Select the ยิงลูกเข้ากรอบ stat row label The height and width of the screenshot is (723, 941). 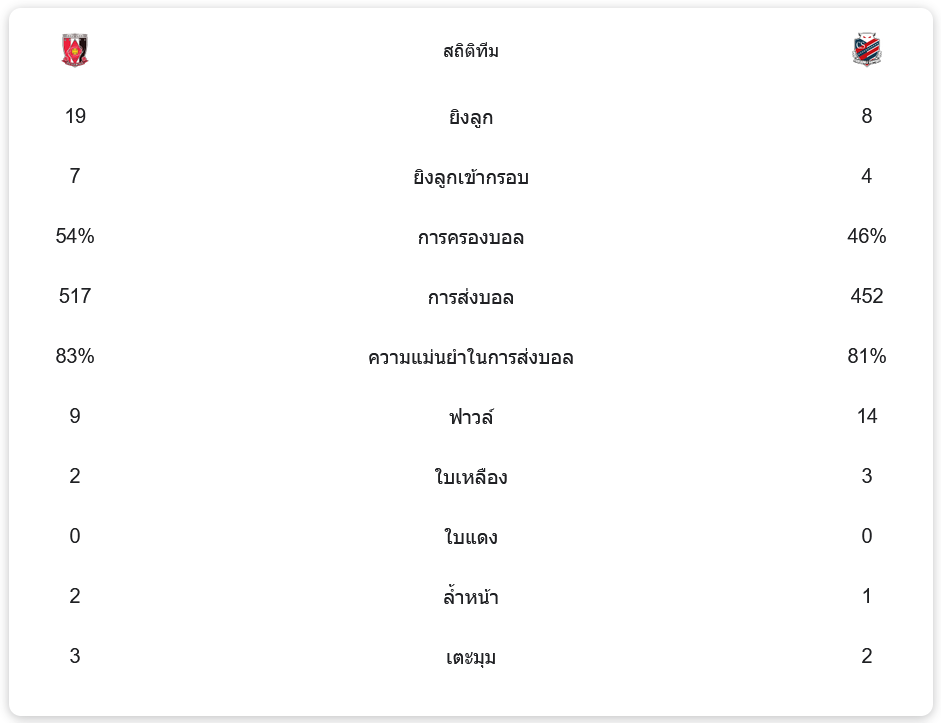click(470, 177)
